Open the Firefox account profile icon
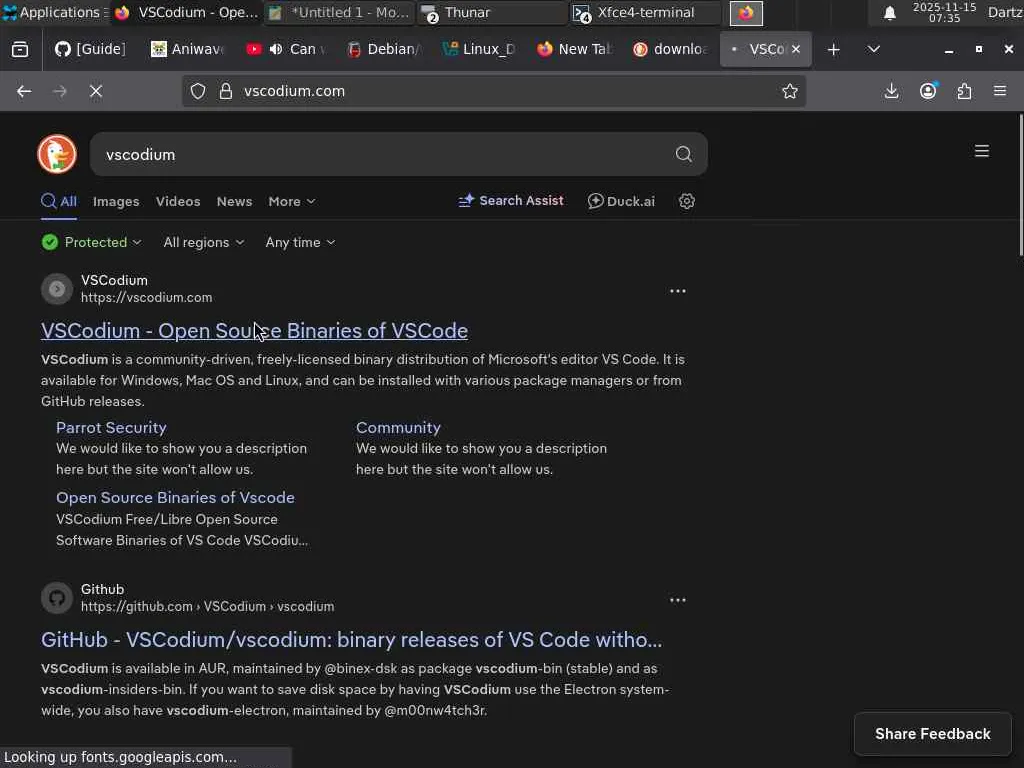 [x=928, y=91]
